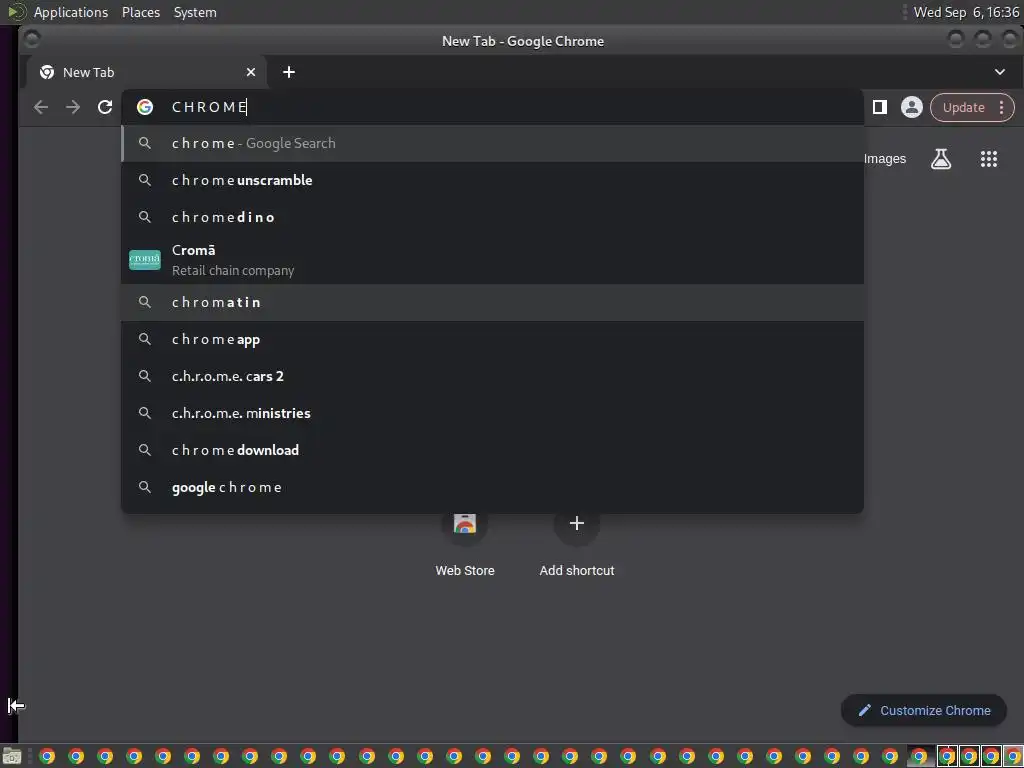
Task: Select 'c.h.r.o.m.e. ministries' suggestion
Action: pyautogui.click(x=492, y=413)
